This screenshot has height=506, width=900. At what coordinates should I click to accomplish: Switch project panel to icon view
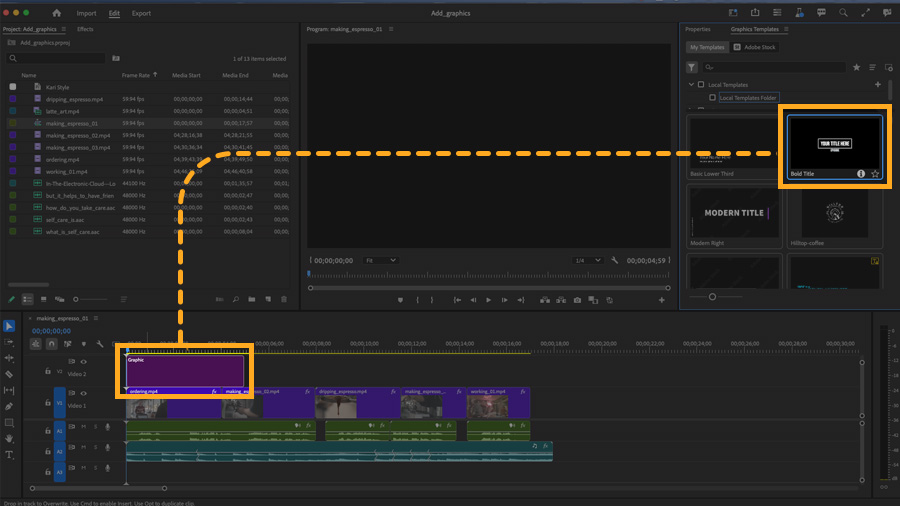click(x=44, y=299)
